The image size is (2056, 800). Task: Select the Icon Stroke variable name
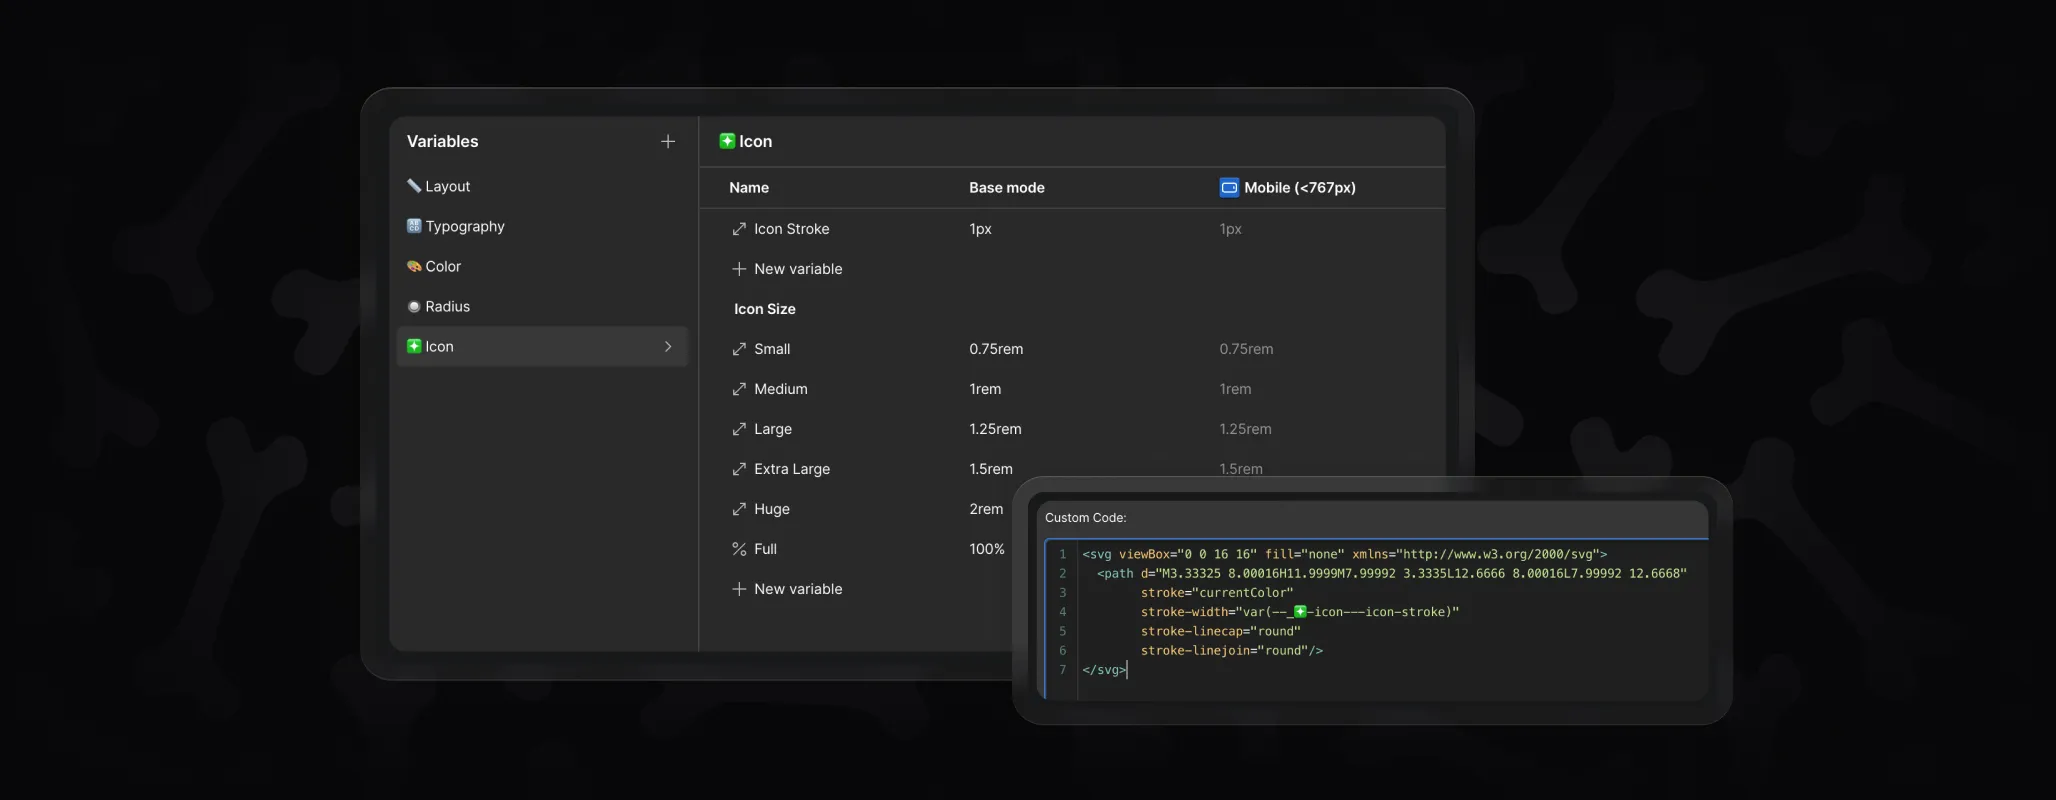[792, 229]
